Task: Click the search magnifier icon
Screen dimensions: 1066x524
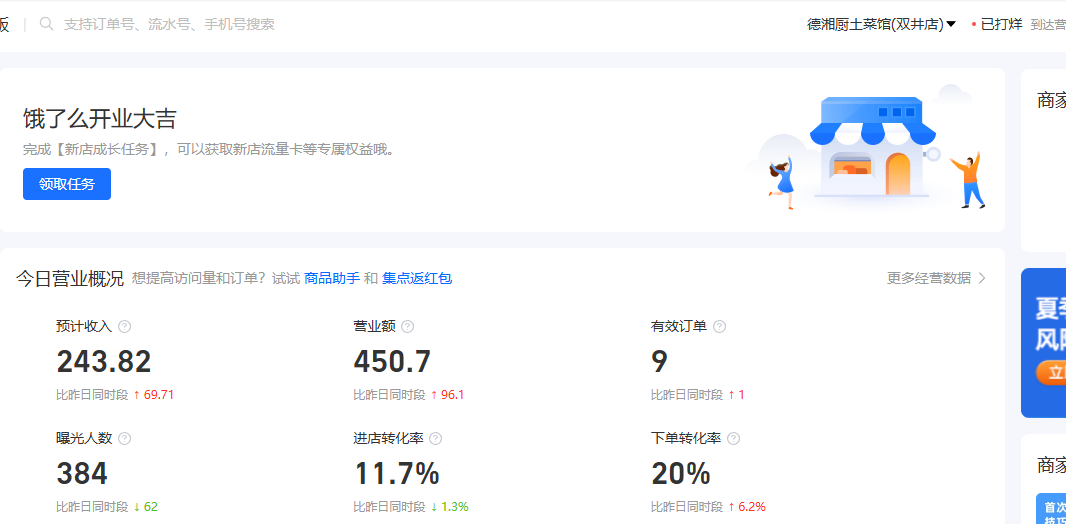Action: pyautogui.click(x=46, y=24)
